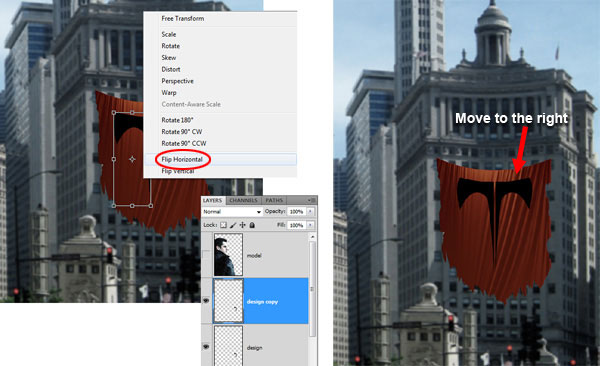
Task: Click the layers panel scrollbar up arrow
Action: click(x=312, y=237)
